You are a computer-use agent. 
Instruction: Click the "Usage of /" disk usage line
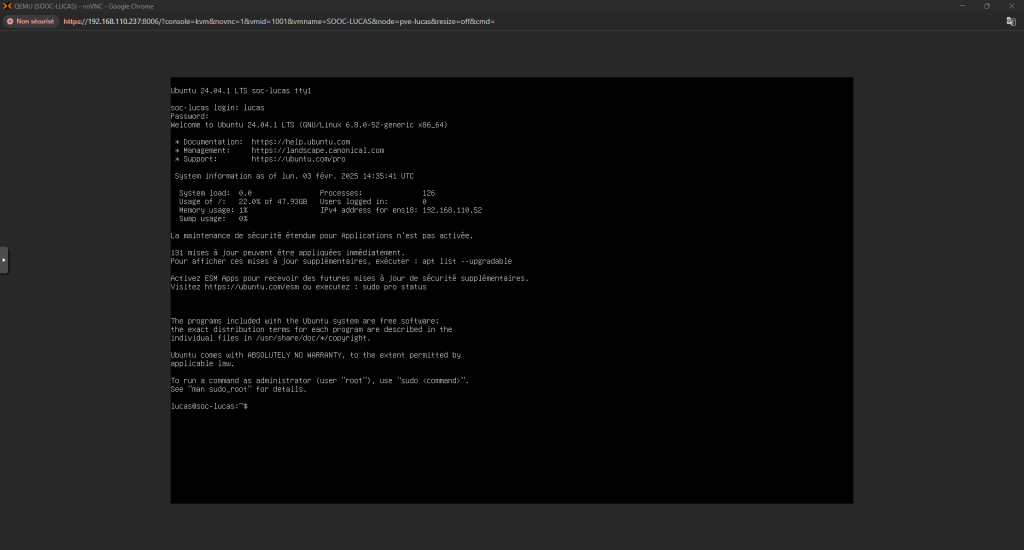click(x=243, y=201)
